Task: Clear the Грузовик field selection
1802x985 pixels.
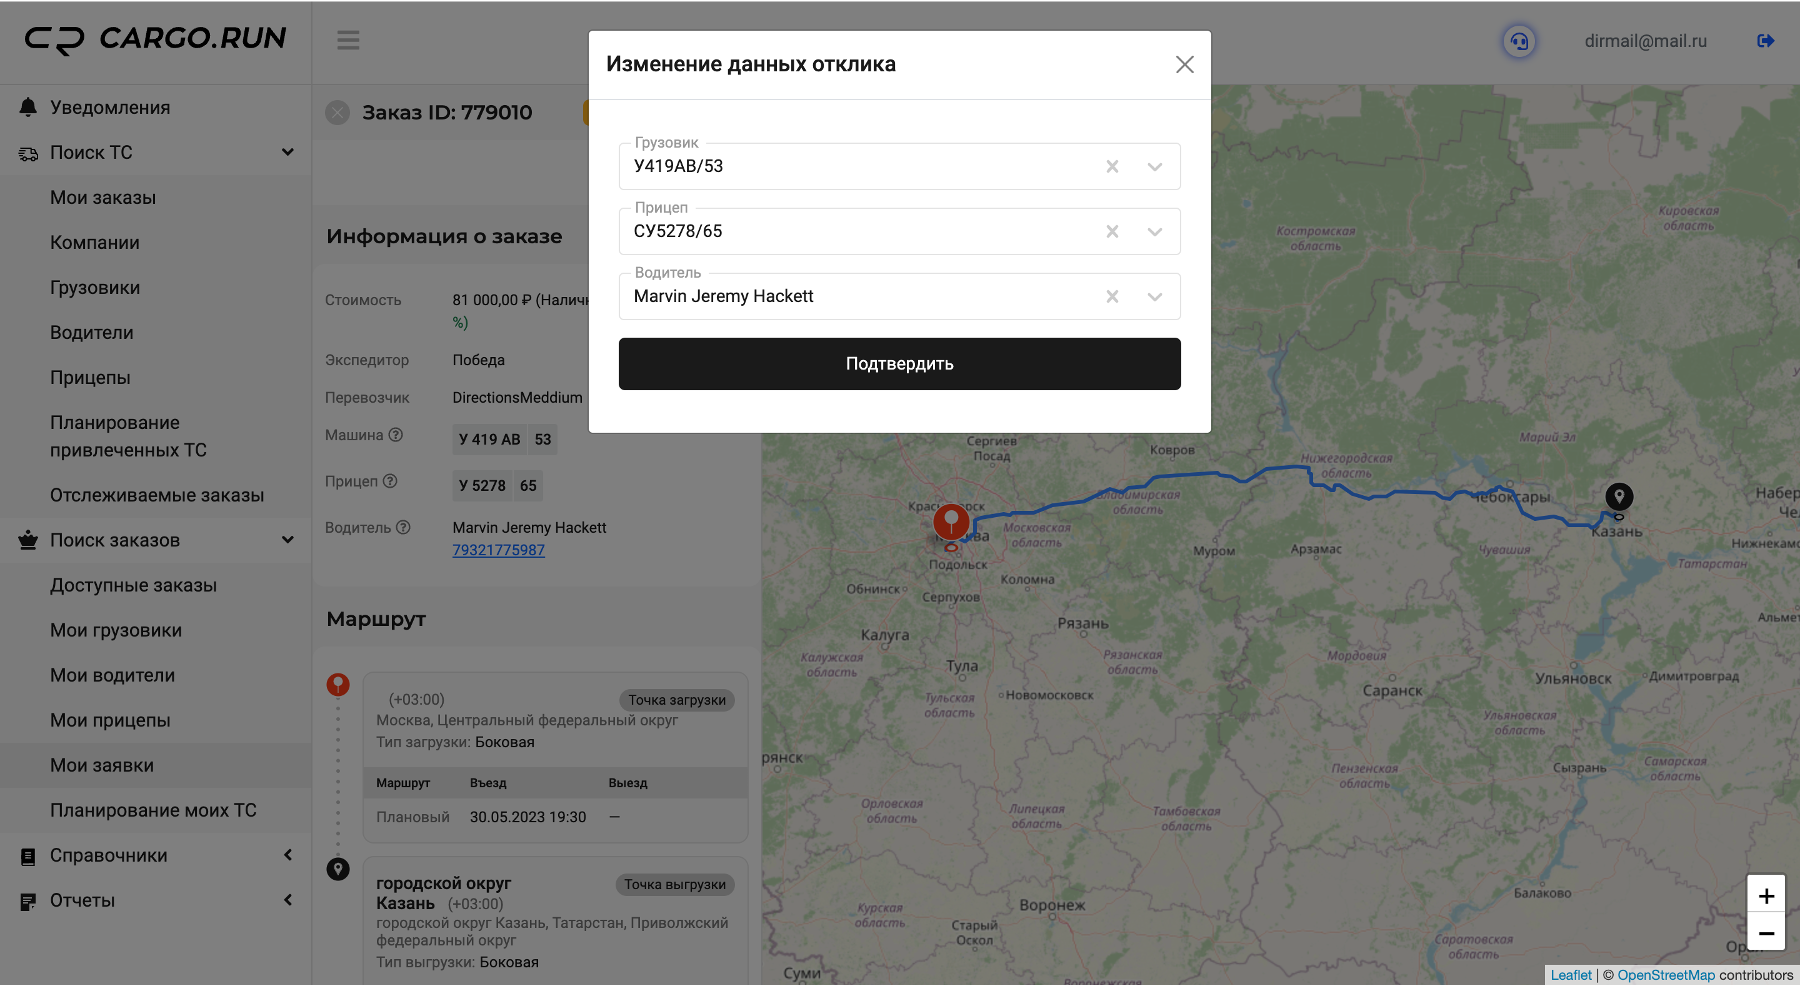Action: (x=1112, y=167)
